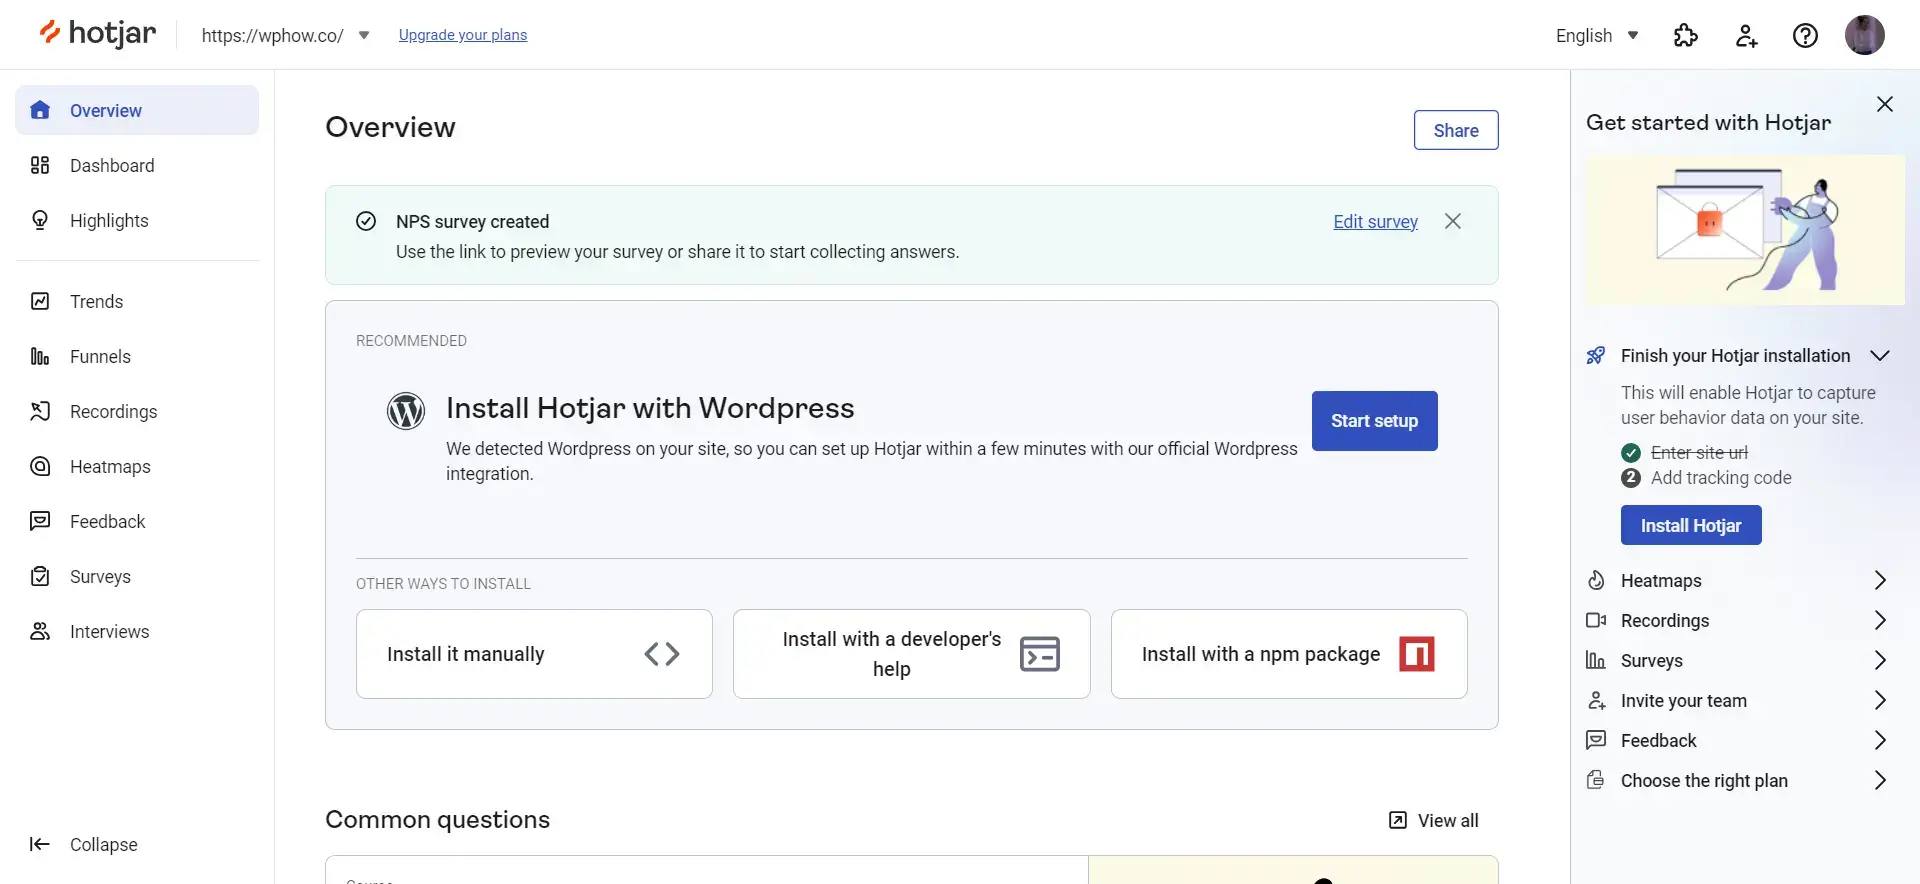The image size is (1920, 884).
Task: Open Interviews in the sidebar
Action: [137, 631]
